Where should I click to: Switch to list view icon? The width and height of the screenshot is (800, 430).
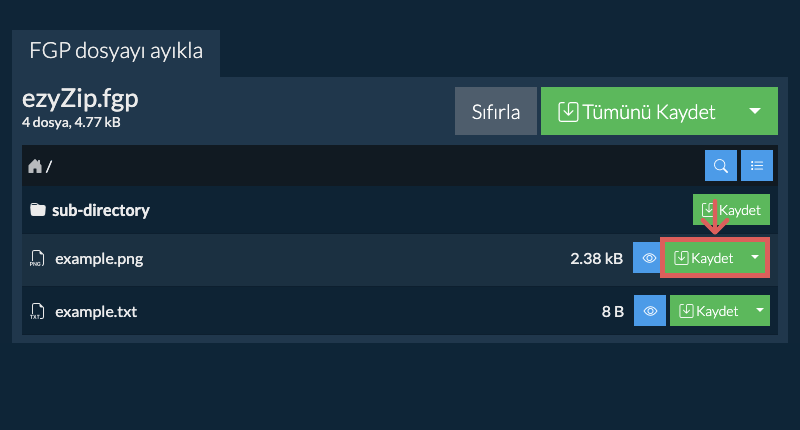coord(757,166)
